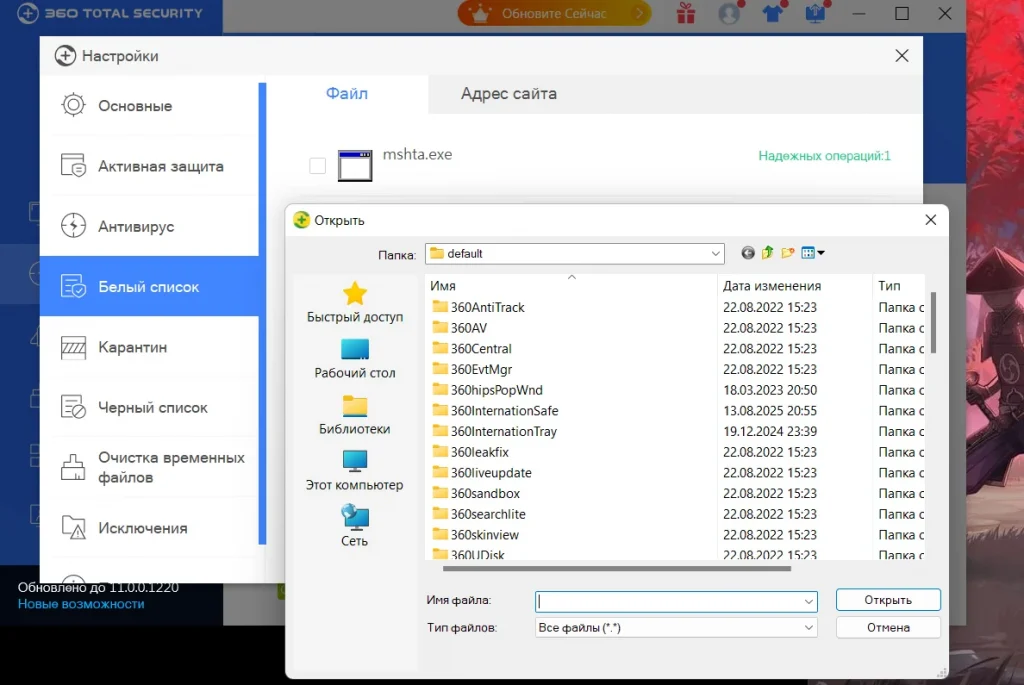This screenshot has width=1024, height=685.
Task: Close the Открыть file dialog
Action: point(931,220)
